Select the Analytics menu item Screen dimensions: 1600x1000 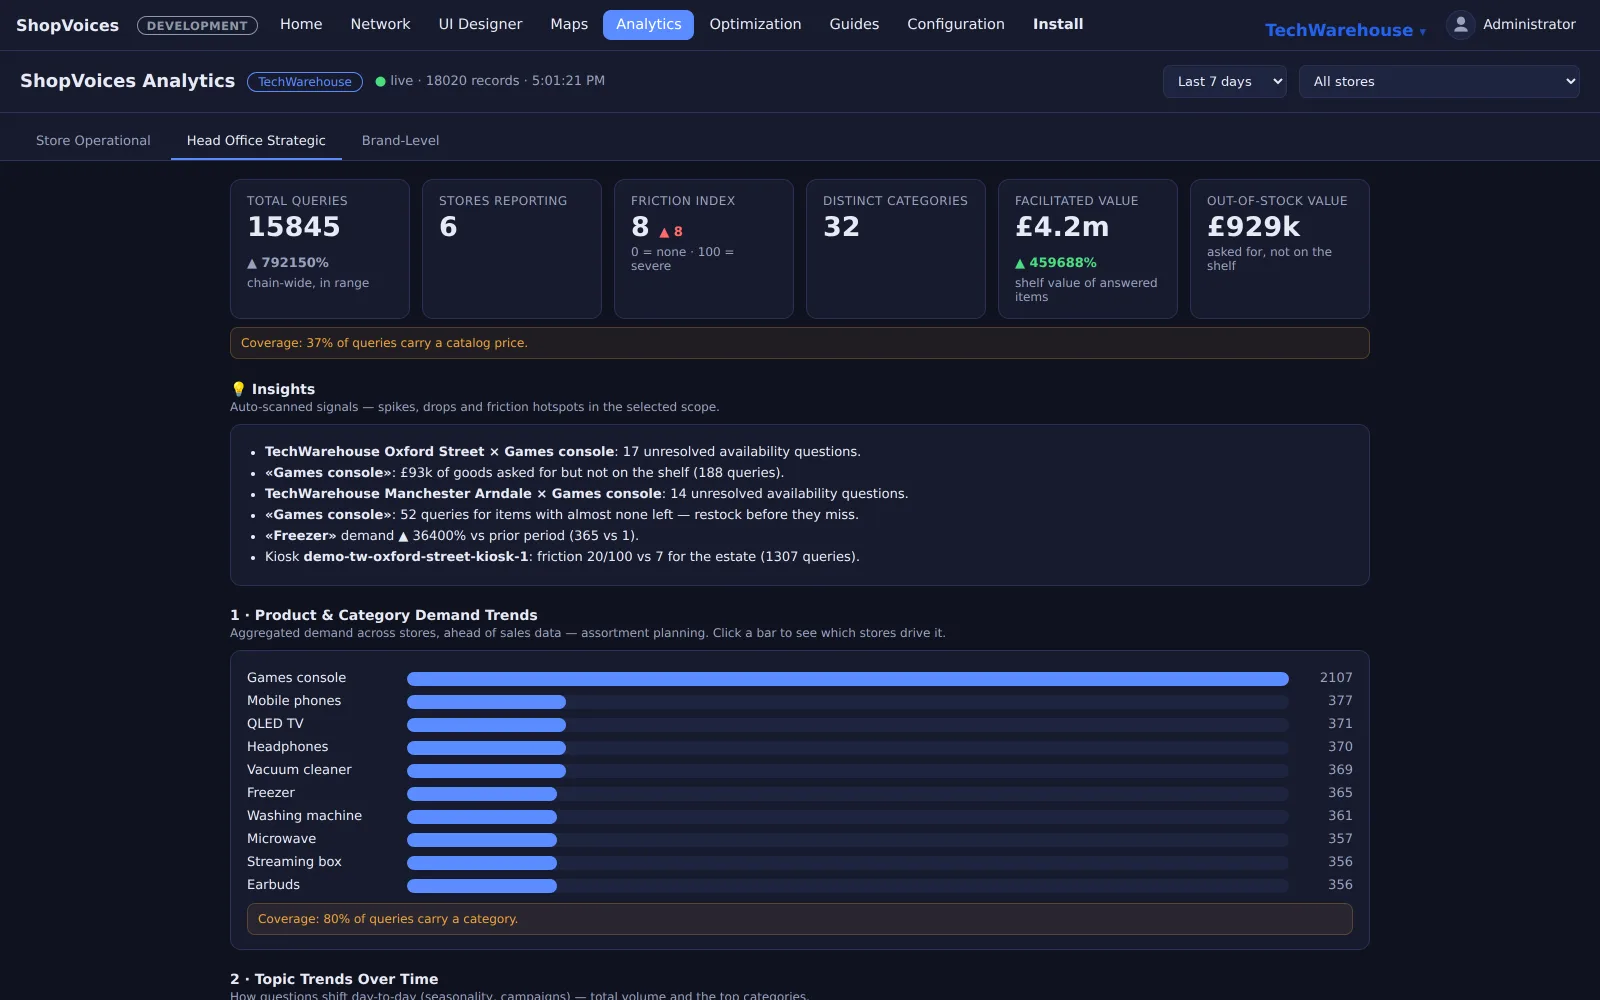(x=648, y=24)
